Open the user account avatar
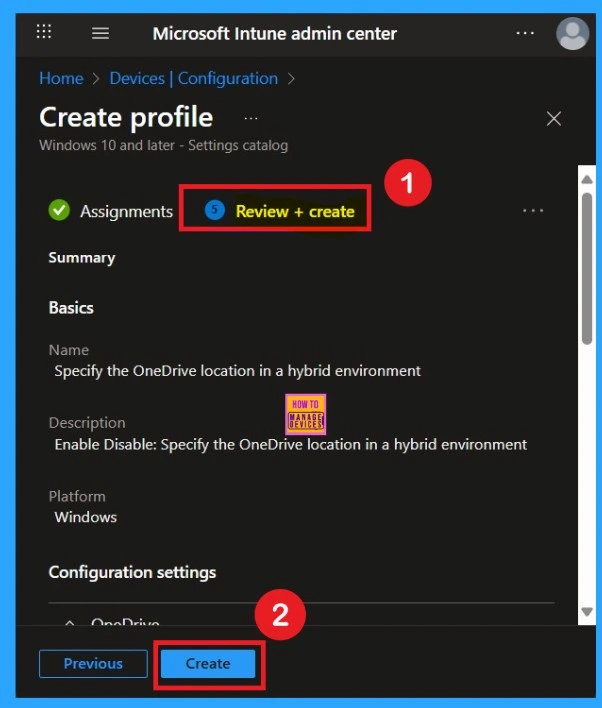Viewport: 602px width, 708px height. pos(572,33)
